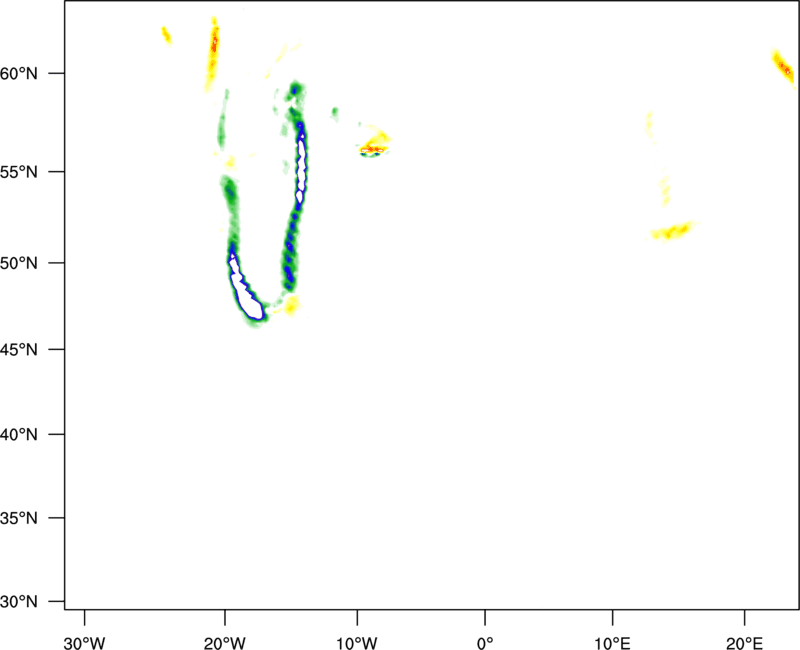Click the yellow-red streak near 61°N 21°W
Screen dimensions: 800x650
coord(212,53)
